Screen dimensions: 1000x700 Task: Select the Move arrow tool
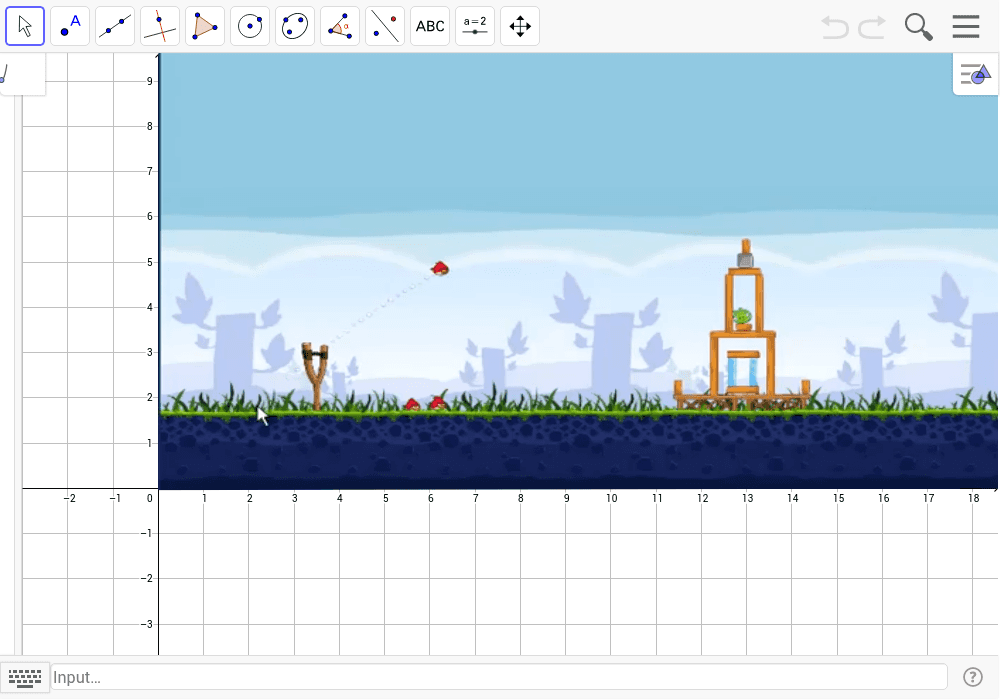(x=25, y=26)
